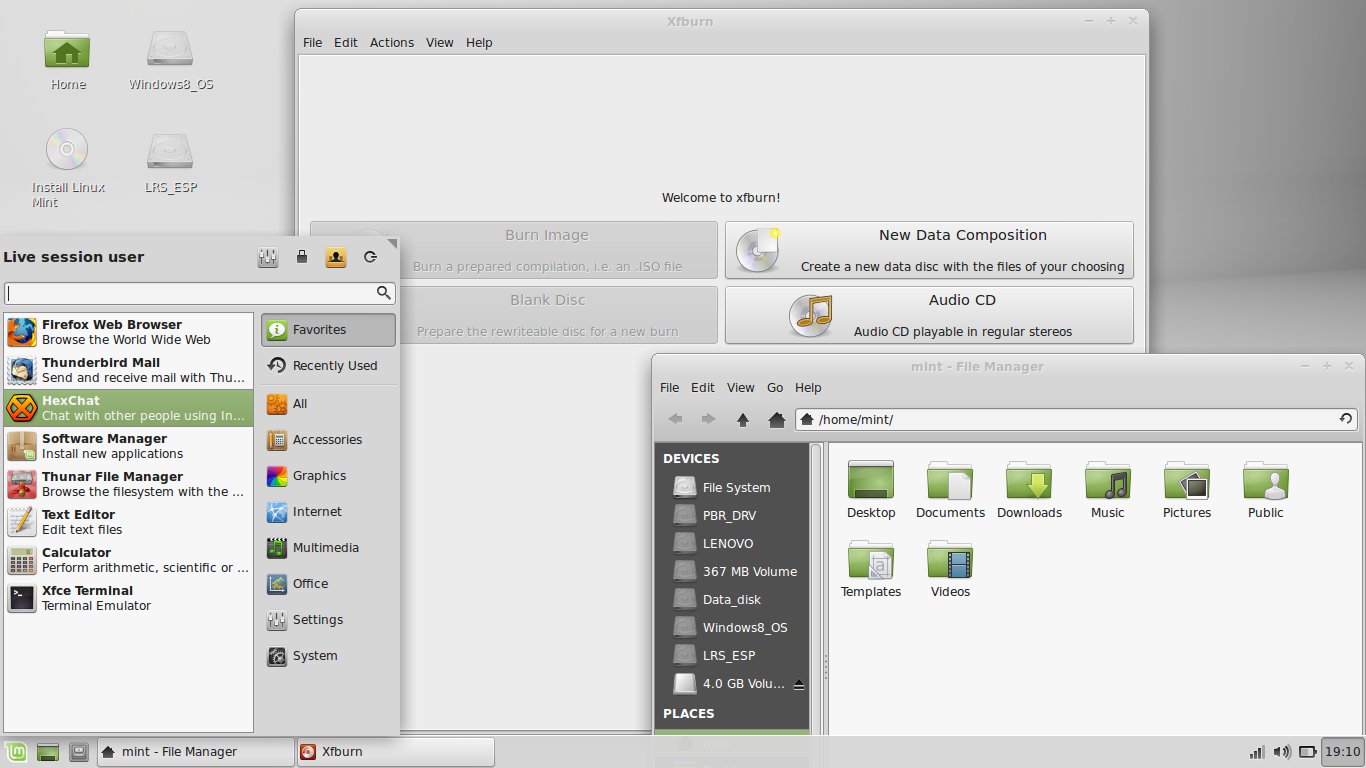Screen dimensions: 1366x768
Task: Click the search magnifier icon in menu
Action: 383,293
